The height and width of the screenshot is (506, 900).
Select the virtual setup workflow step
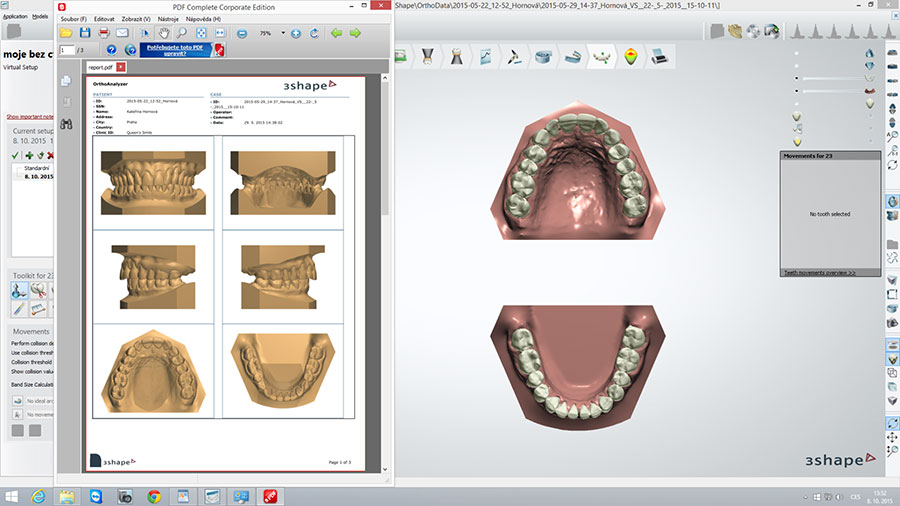601,56
